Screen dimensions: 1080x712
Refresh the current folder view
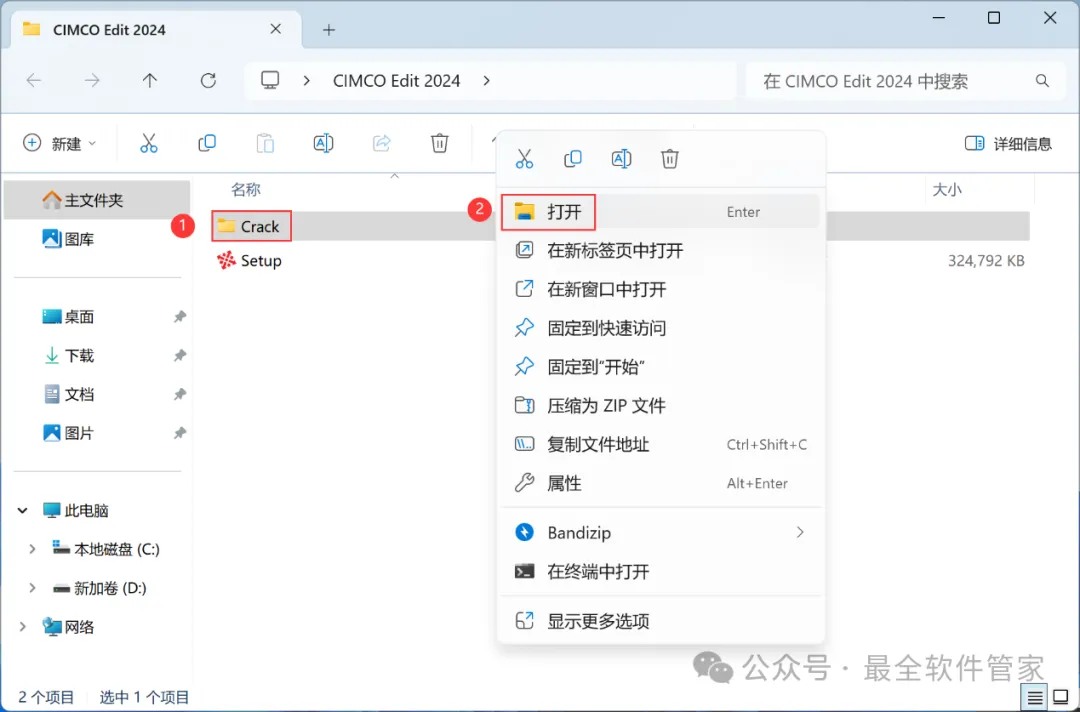208,81
